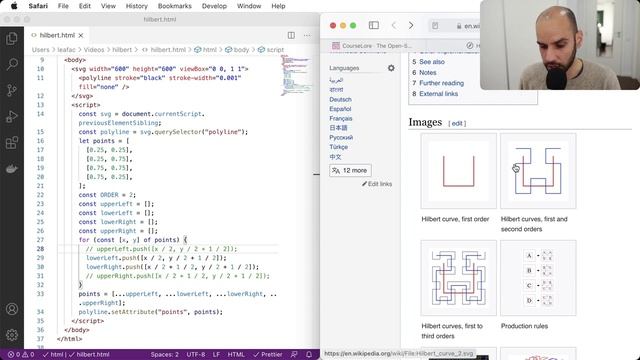This screenshot has height=360, width=640.
Task: Click the Prettier status bar item
Action: [267, 354]
